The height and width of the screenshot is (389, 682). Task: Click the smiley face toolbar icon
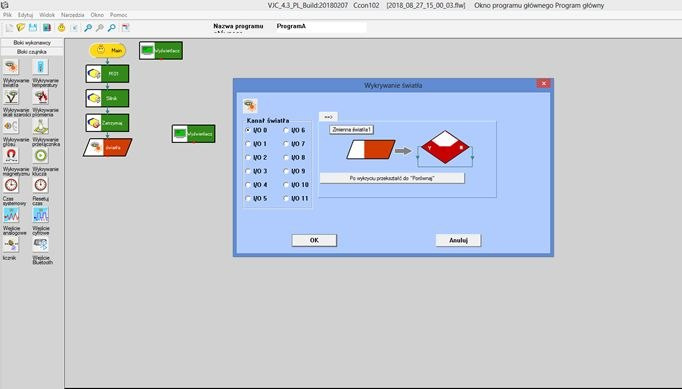(x=61, y=28)
